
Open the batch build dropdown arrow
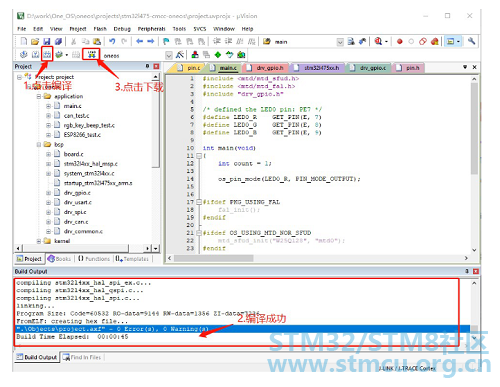coord(67,55)
